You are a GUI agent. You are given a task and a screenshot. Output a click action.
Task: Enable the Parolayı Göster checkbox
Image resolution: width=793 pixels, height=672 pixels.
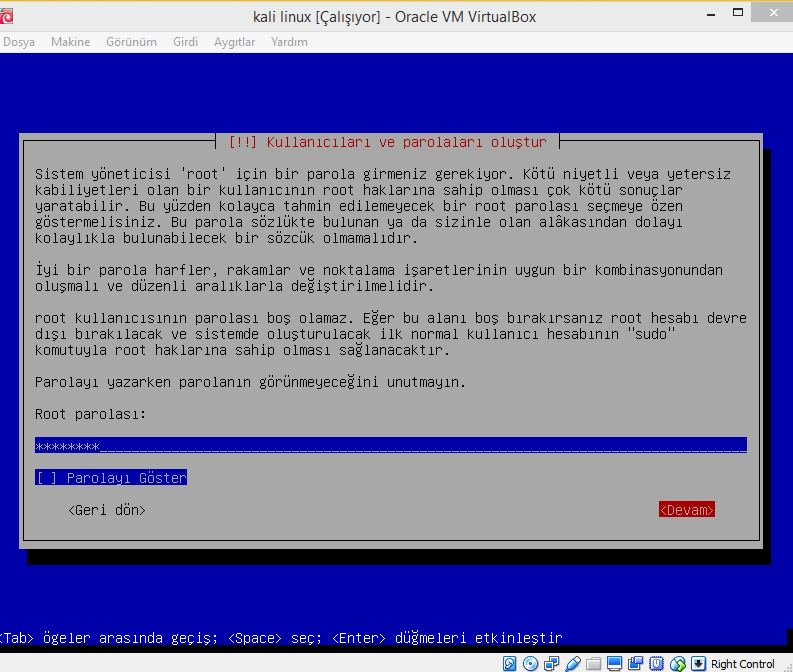point(46,478)
